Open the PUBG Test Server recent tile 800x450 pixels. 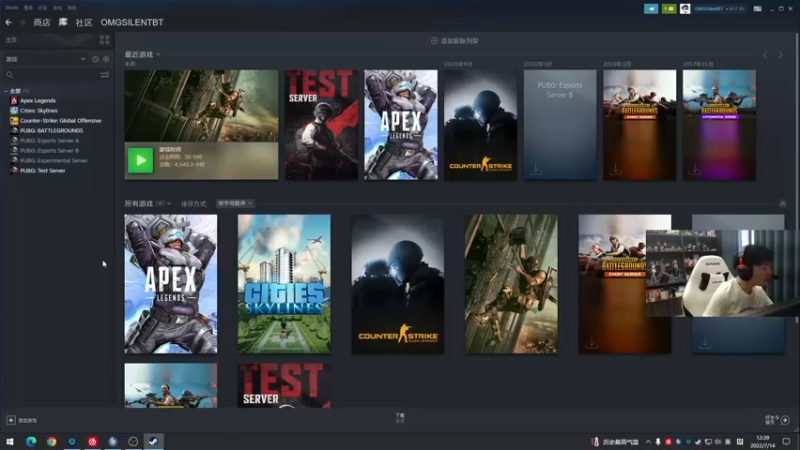(321, 124)
